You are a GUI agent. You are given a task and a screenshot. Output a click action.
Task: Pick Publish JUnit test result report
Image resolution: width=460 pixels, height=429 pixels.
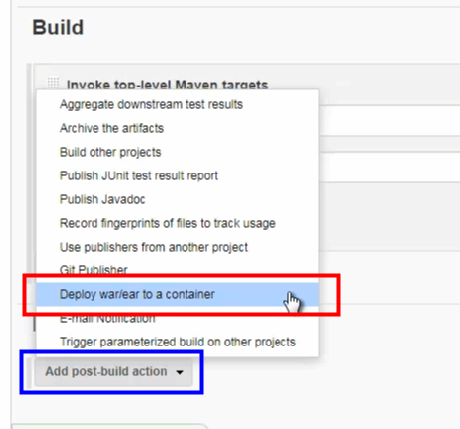139,176
